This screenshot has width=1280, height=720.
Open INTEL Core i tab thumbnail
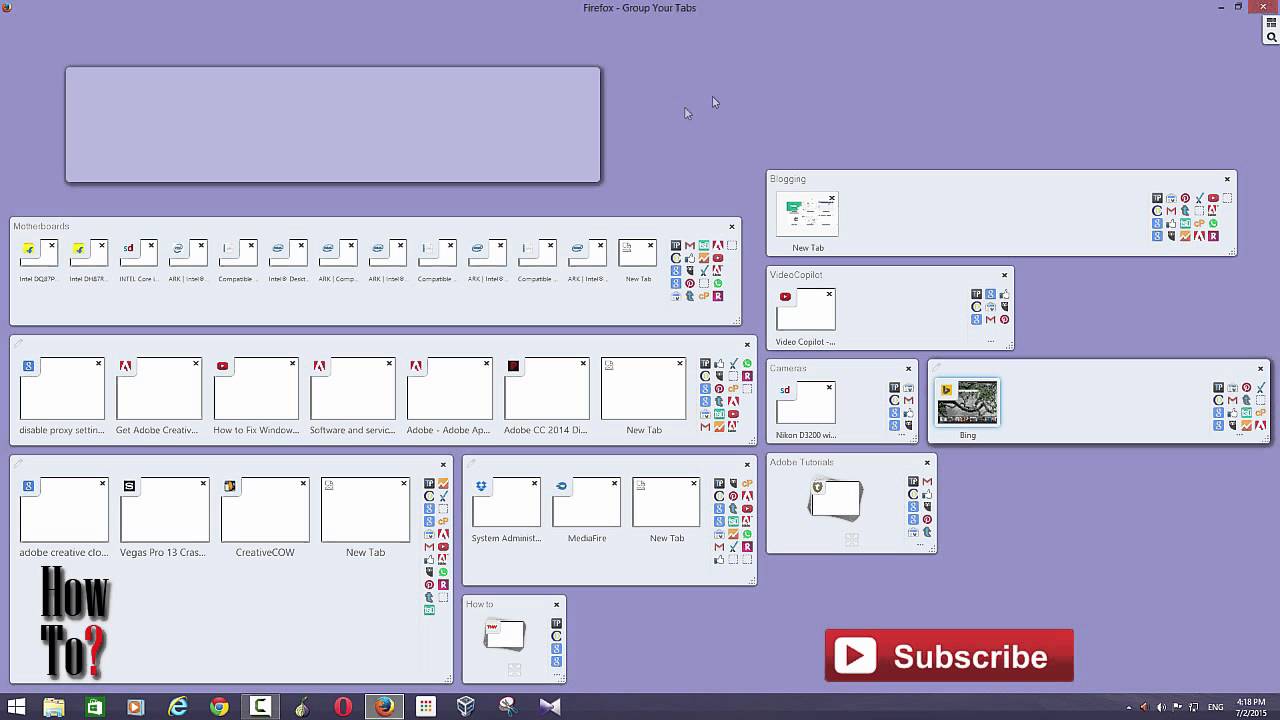point(138,254)
